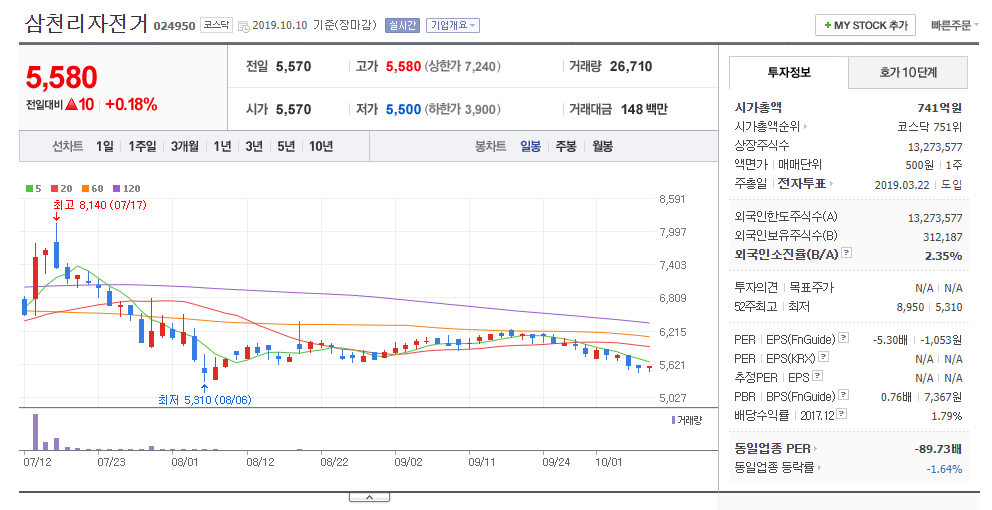Click arrow icon beside 전자투표
Image resolution: width=992 pixels, height=510 pixels.
[831, 183]
